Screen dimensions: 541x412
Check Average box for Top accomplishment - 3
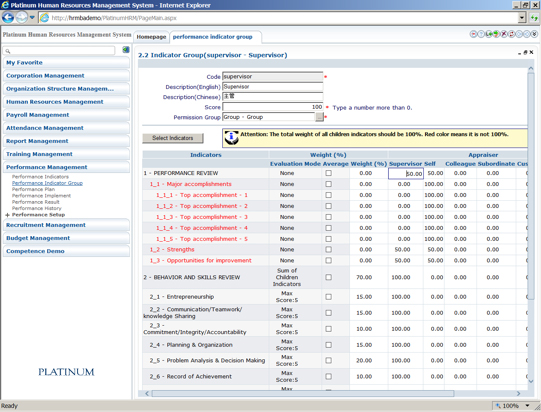click(328, 217)
